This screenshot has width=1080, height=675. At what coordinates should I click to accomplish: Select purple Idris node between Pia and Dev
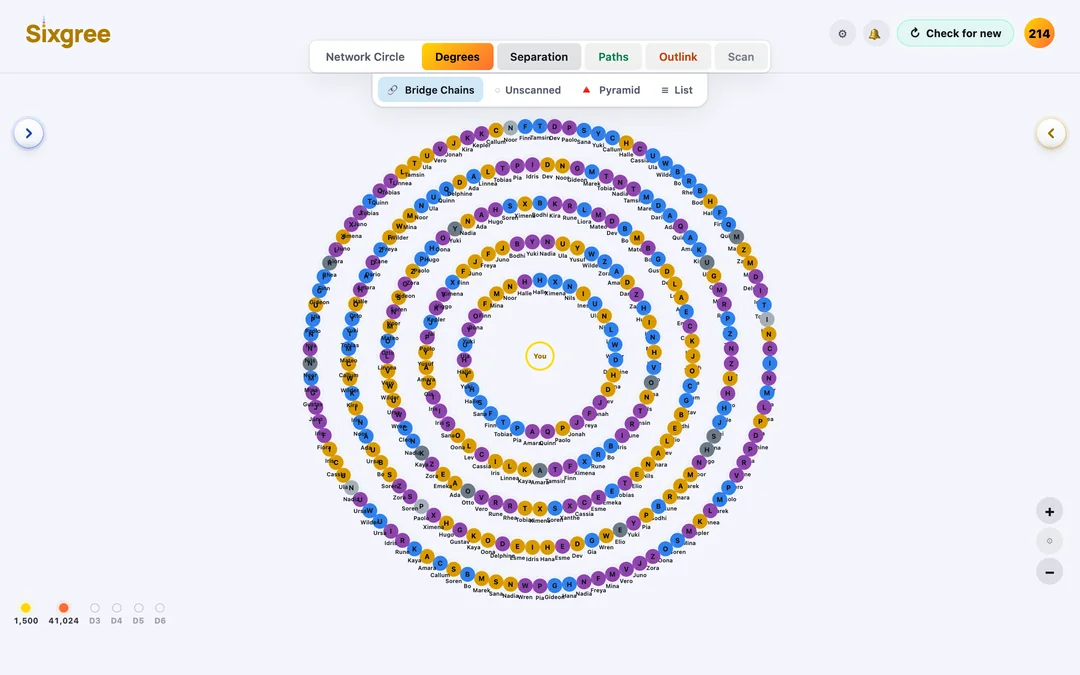[532, 165]
